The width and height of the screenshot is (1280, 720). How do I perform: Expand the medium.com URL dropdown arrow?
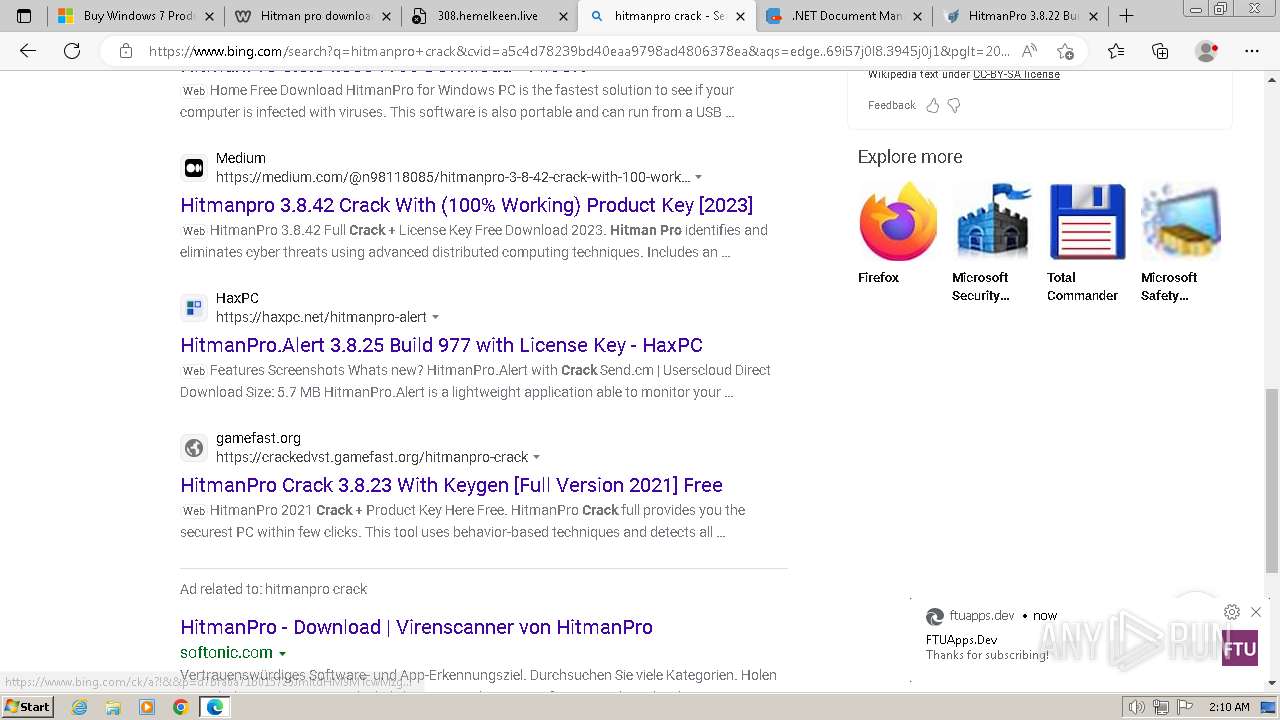698,177
